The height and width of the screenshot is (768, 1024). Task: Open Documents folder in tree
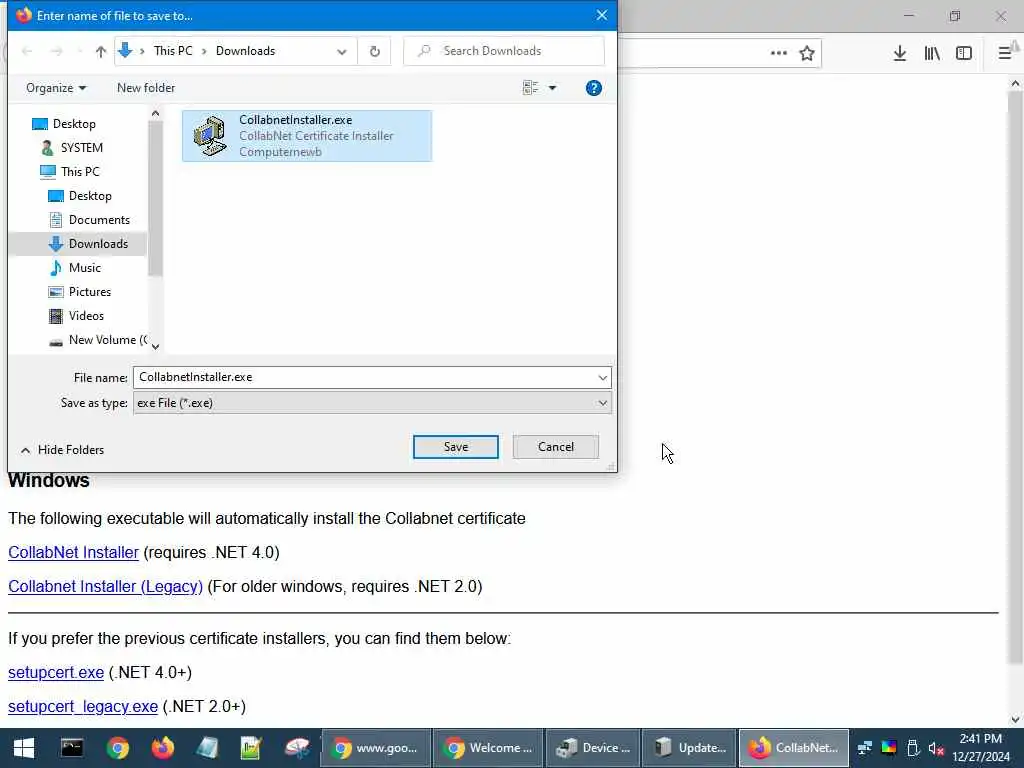tap(89, 220)
